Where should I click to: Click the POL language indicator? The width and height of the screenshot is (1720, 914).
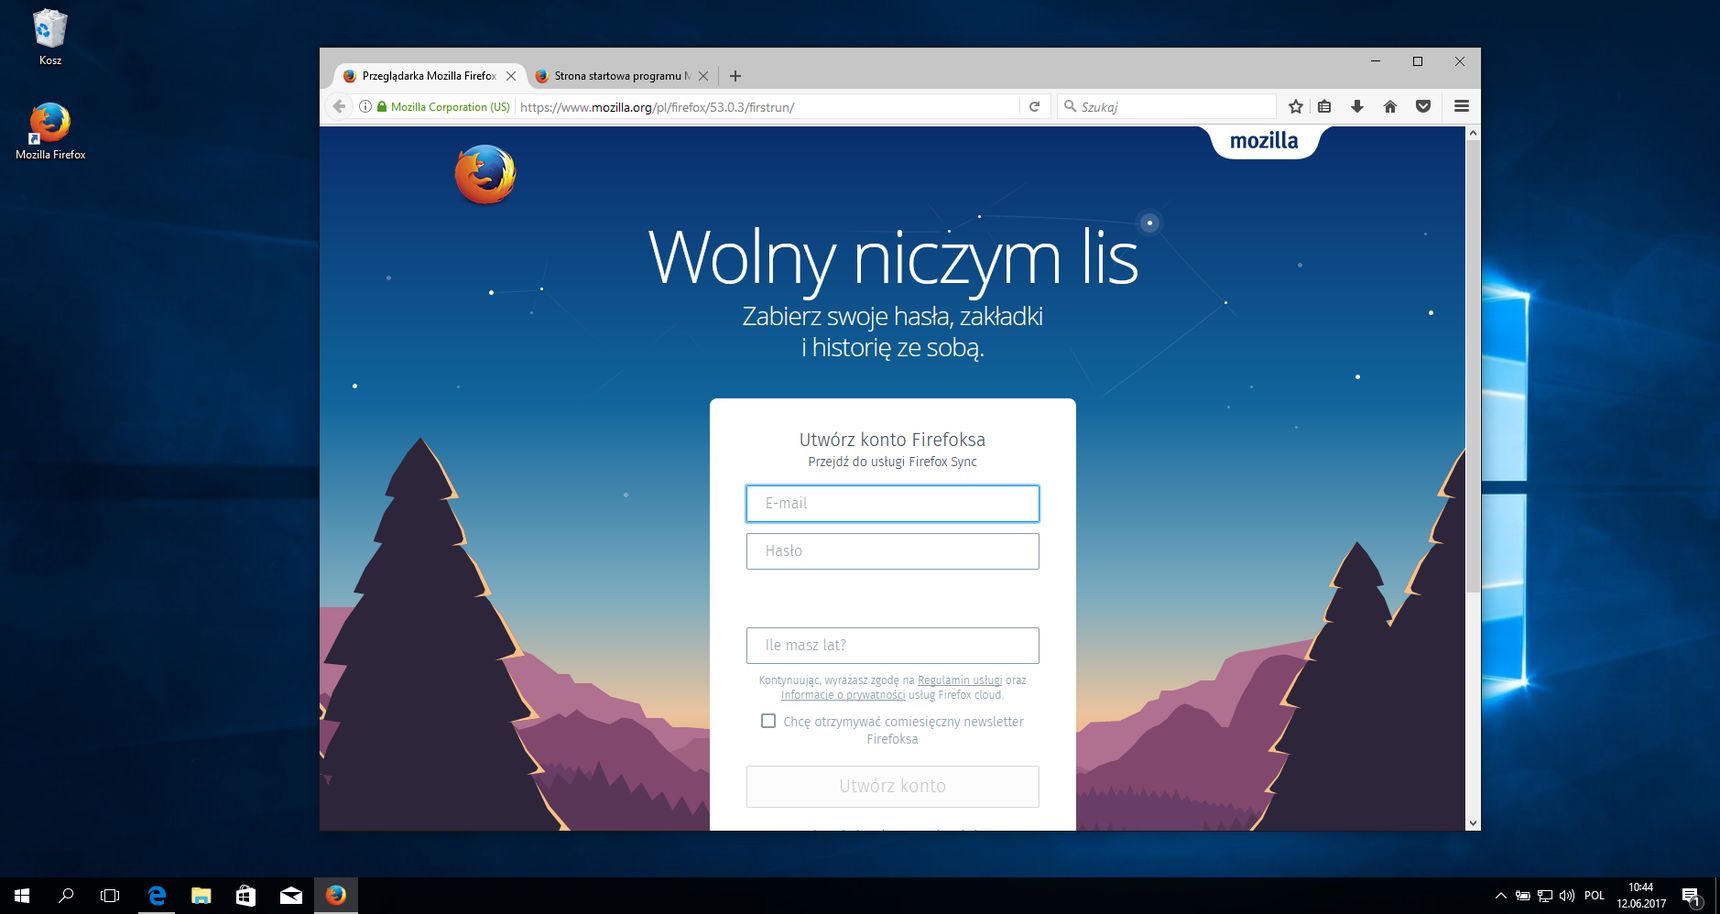pos(1594,896)
